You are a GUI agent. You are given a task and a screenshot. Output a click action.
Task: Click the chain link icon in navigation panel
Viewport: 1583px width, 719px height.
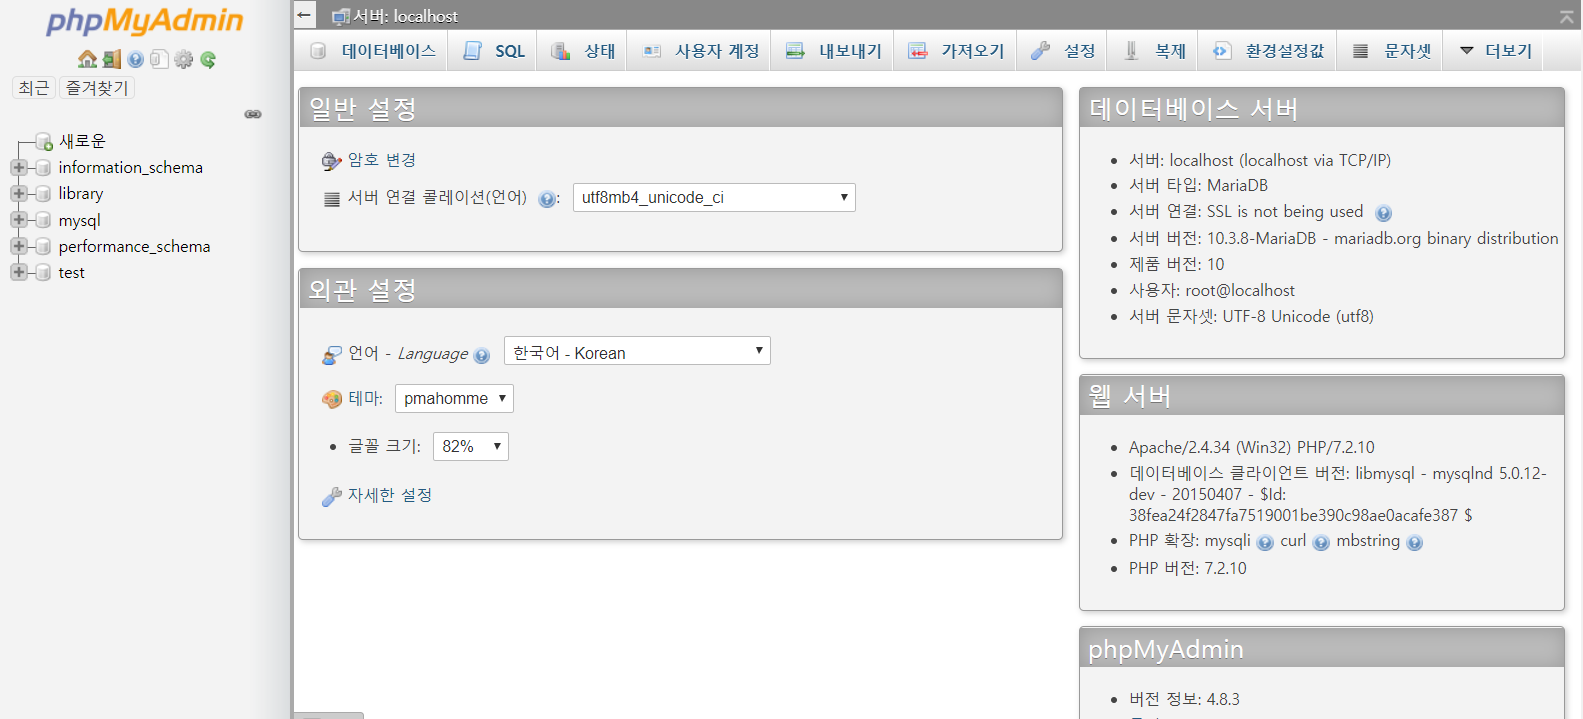(253, 114)
